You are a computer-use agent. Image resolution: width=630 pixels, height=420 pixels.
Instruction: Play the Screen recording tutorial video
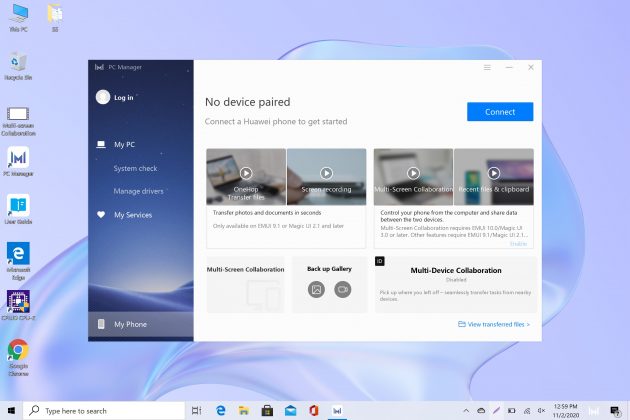point(326,173)
